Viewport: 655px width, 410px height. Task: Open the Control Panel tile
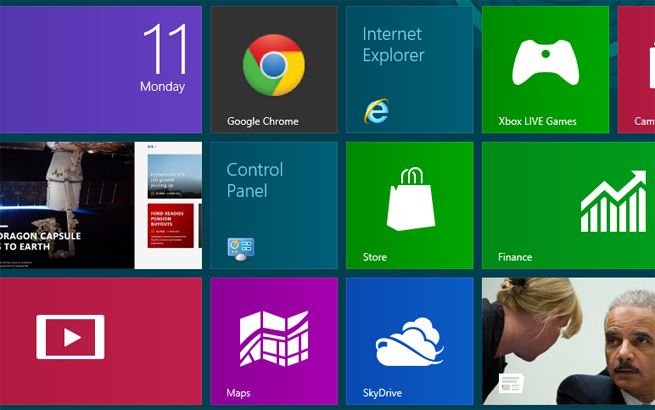click(x=274, y=205)
